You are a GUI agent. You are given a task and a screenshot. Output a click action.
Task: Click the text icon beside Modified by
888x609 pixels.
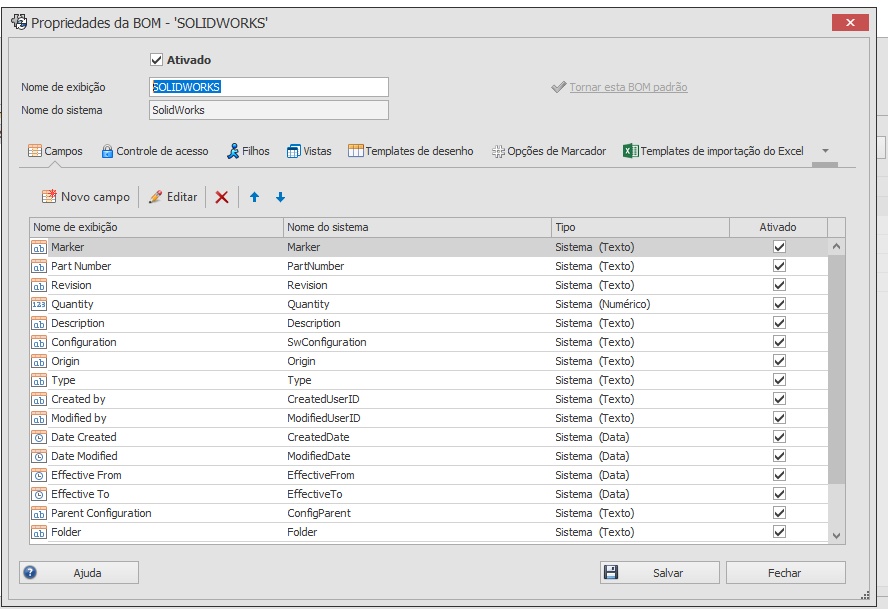pos(39,419)
